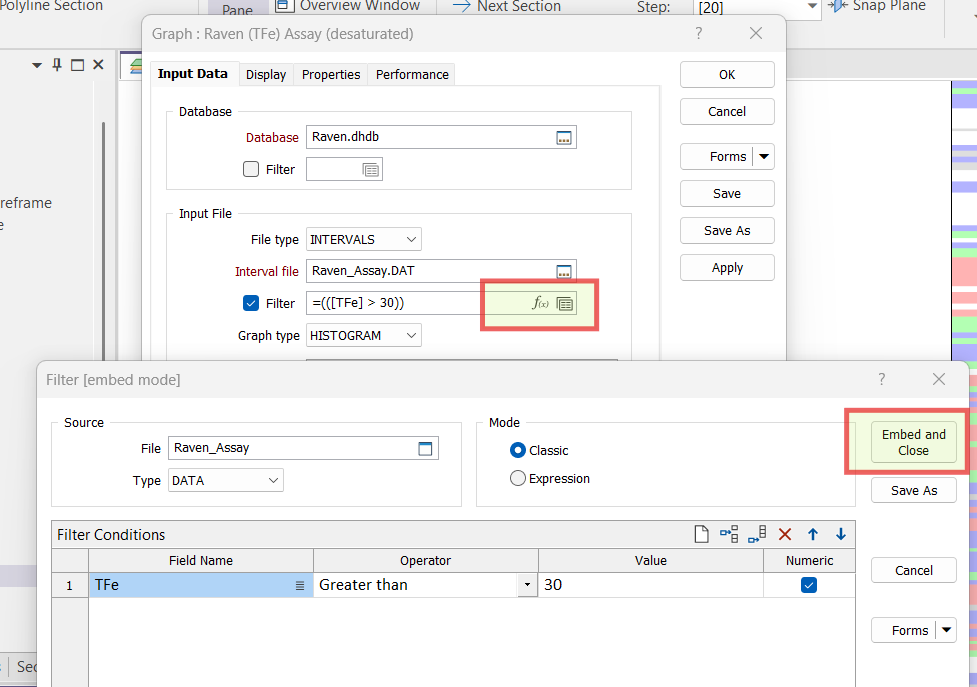Screen dimensions: 977x687
Task: Click the insert row icon in Filter Conditions
Action: pos(729,535)
